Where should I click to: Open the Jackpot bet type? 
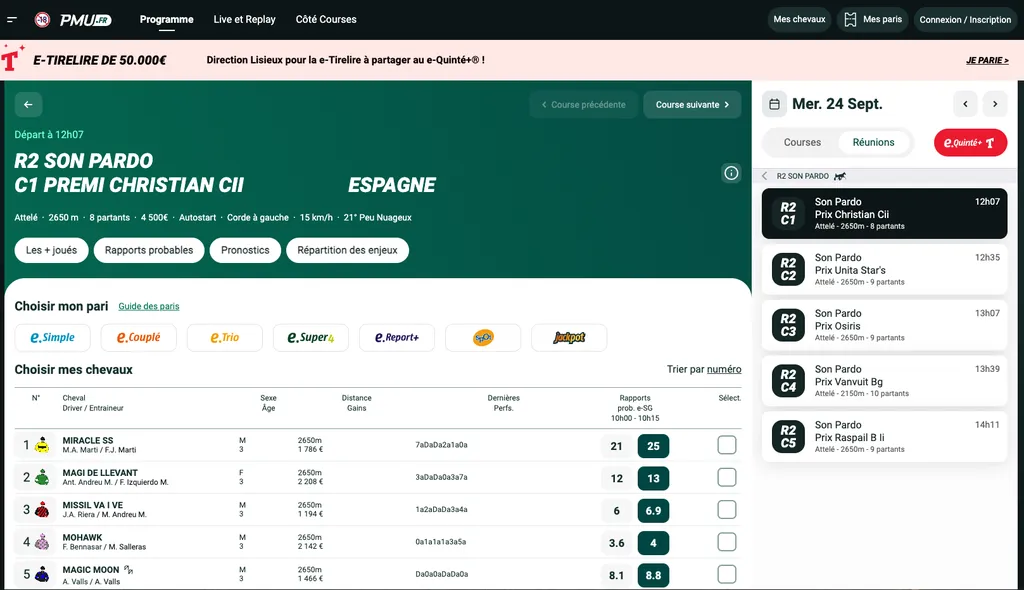(x=570, y=337)
